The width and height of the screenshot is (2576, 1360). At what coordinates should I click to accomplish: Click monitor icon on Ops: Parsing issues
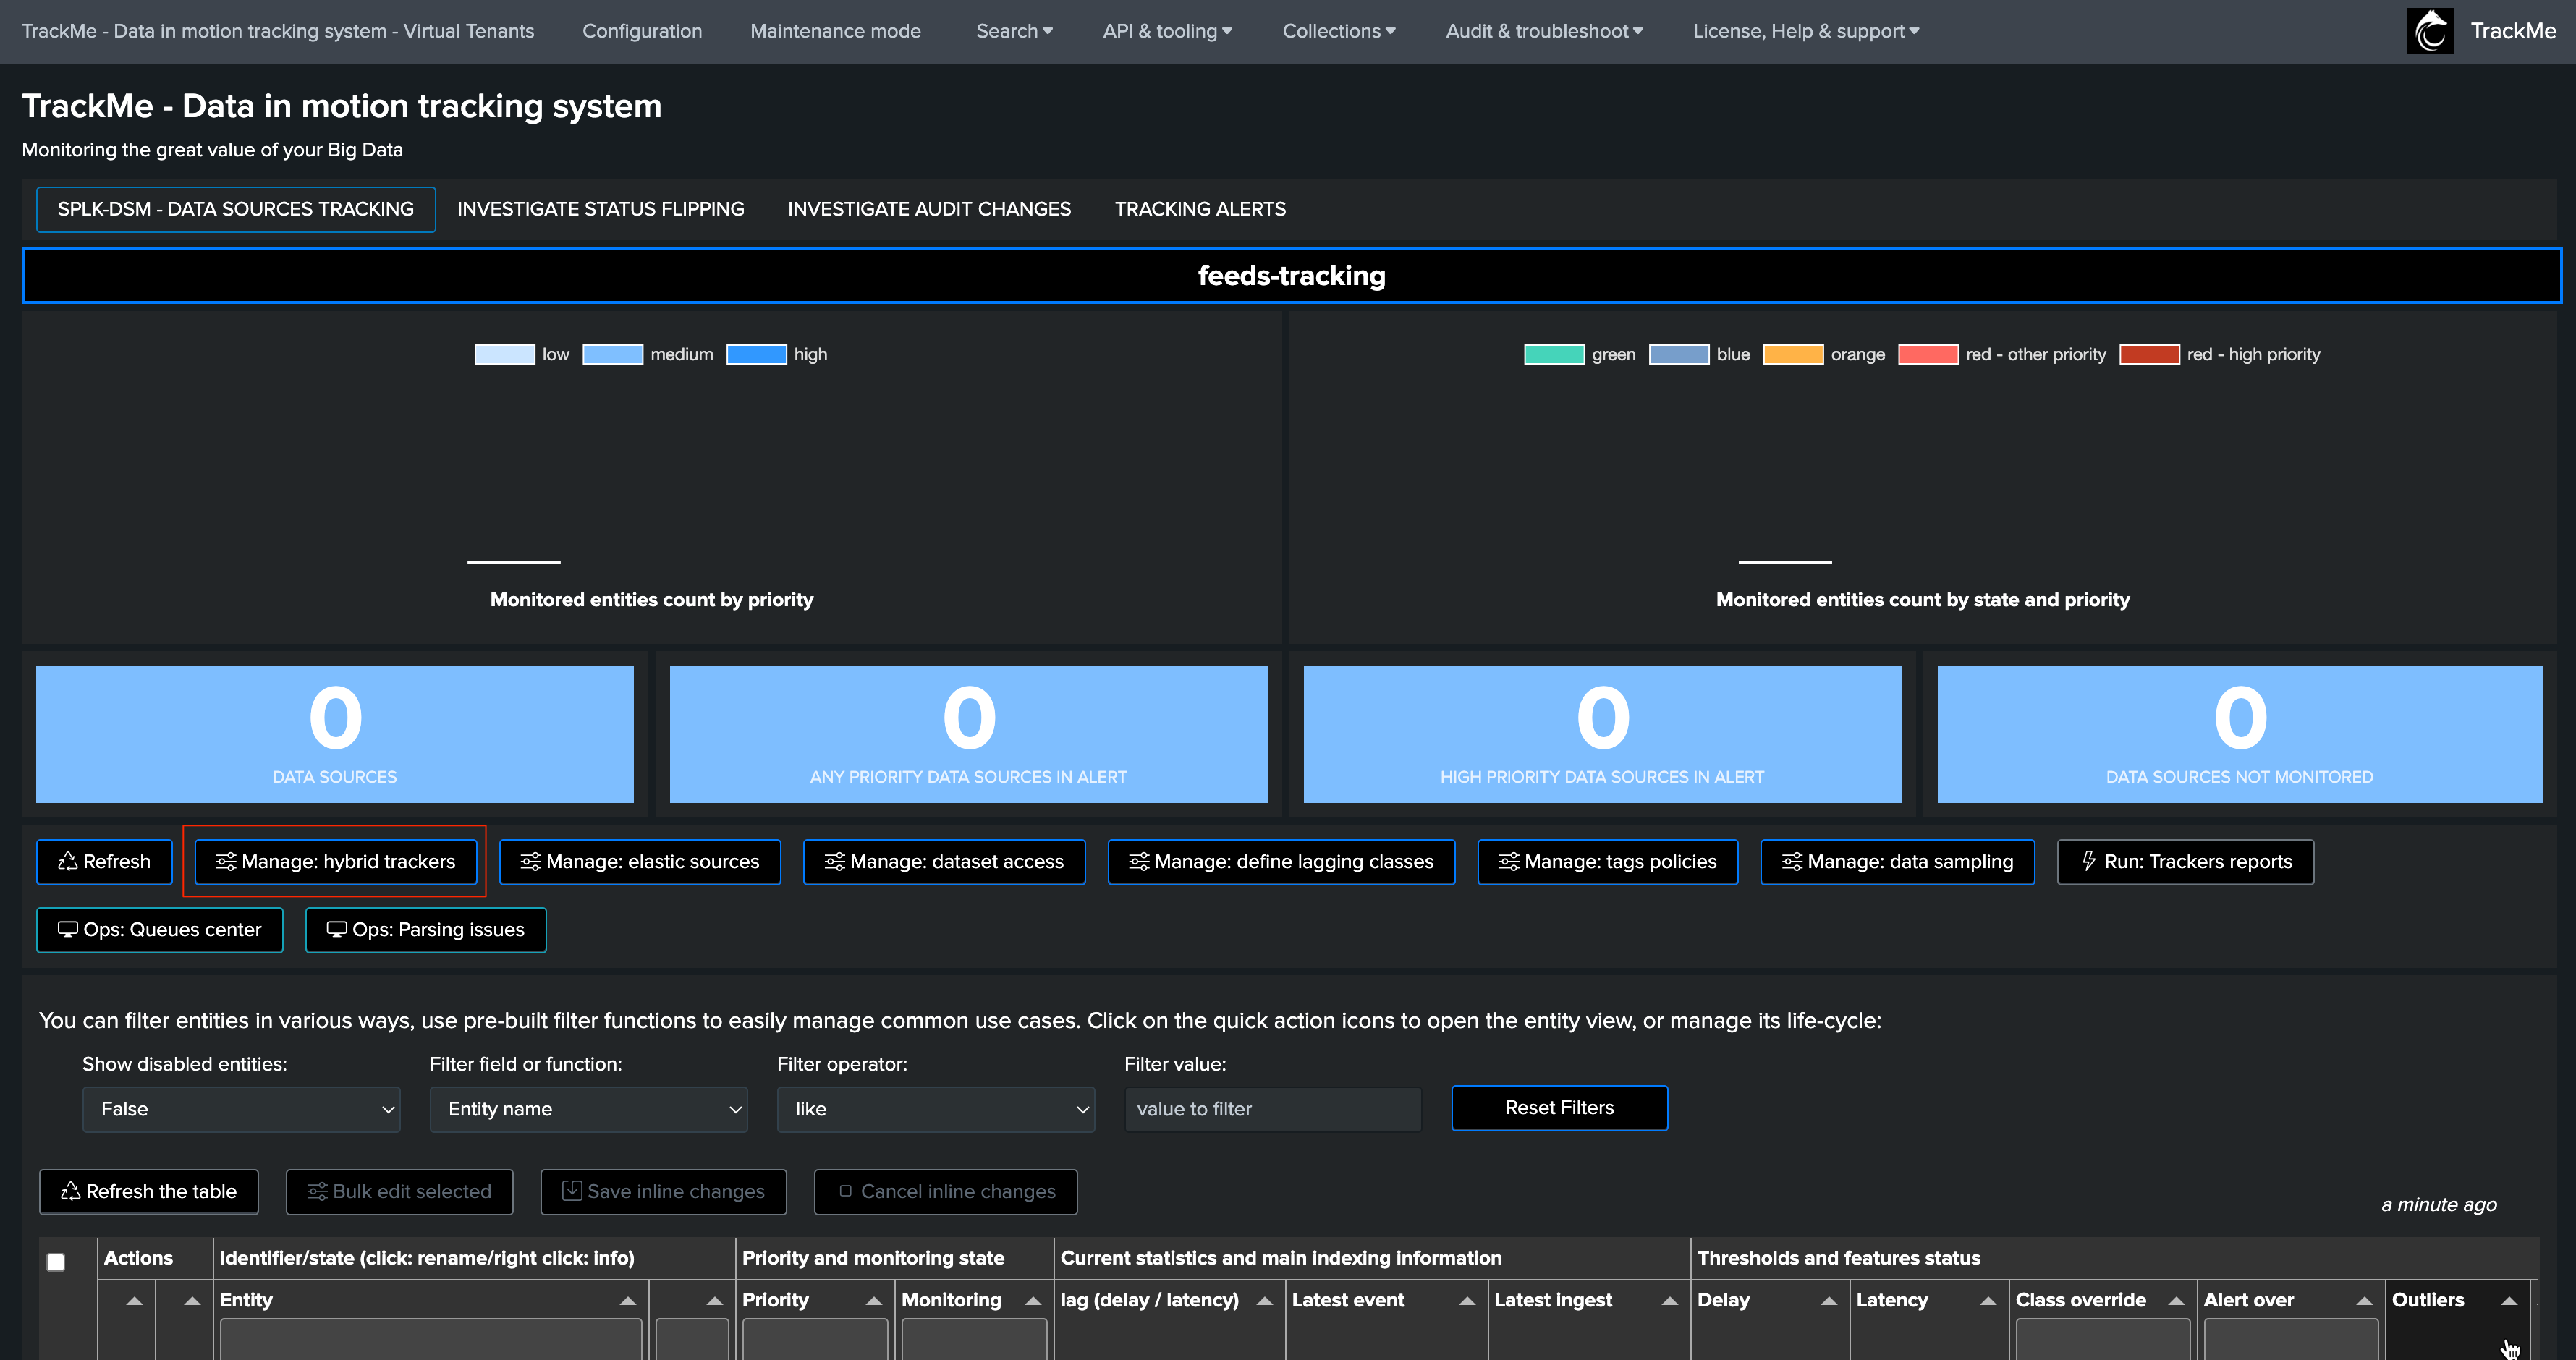tap(336, 929)
